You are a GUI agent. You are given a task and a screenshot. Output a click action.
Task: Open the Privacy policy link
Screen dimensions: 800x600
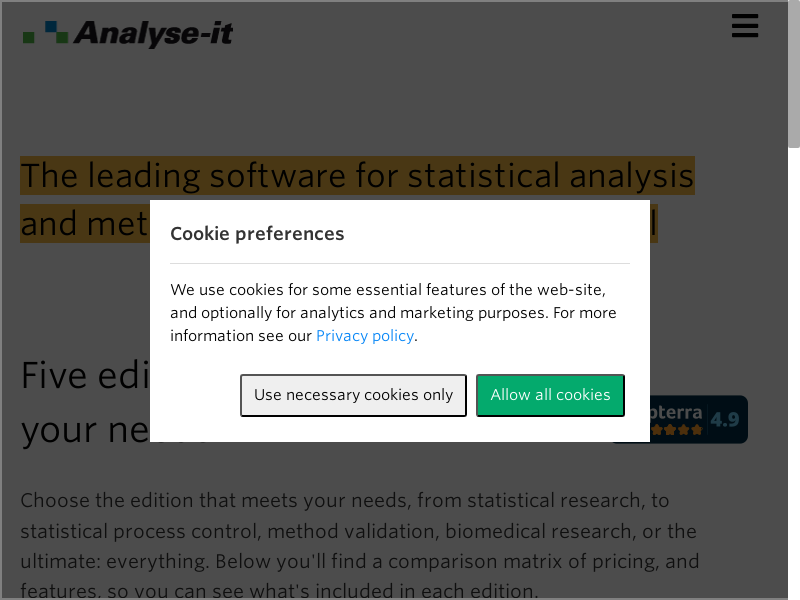click(x=364, y=336)
